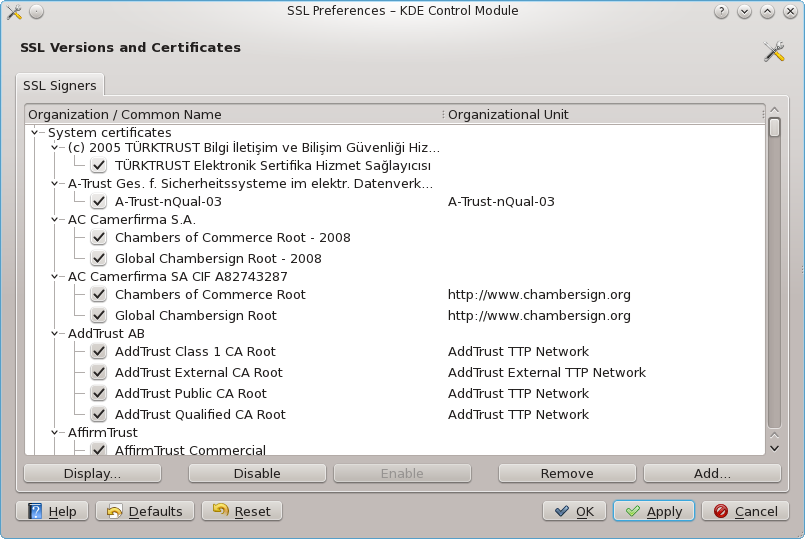The height and width of the screenshot is (539, 805).
Task: Click the green checkmark icon on OK
Action: 561,511
